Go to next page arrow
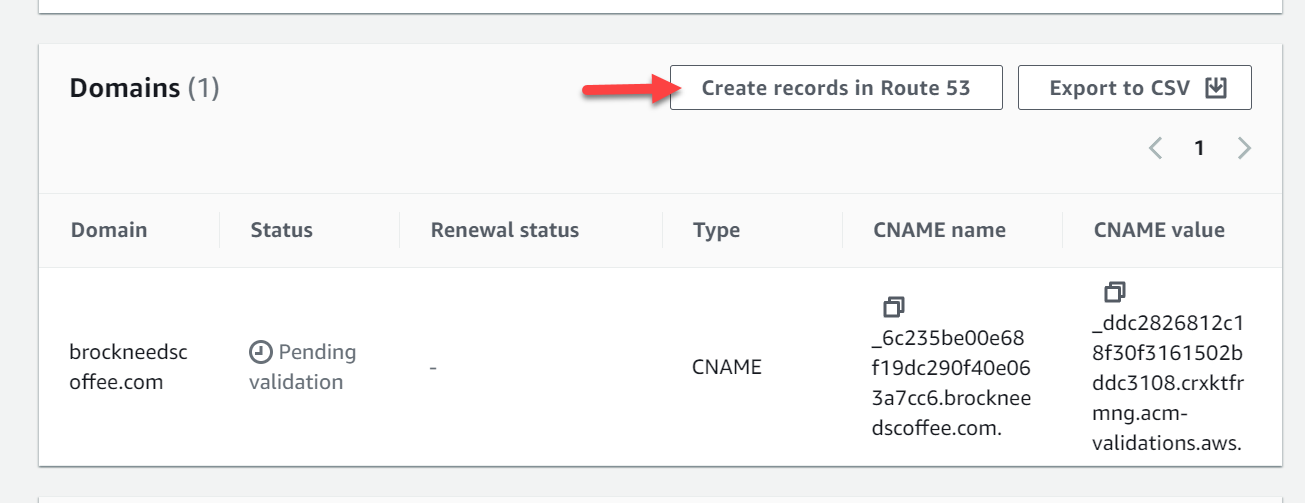Viewport: 1305px width, 503px height. tap(1244, 149)
